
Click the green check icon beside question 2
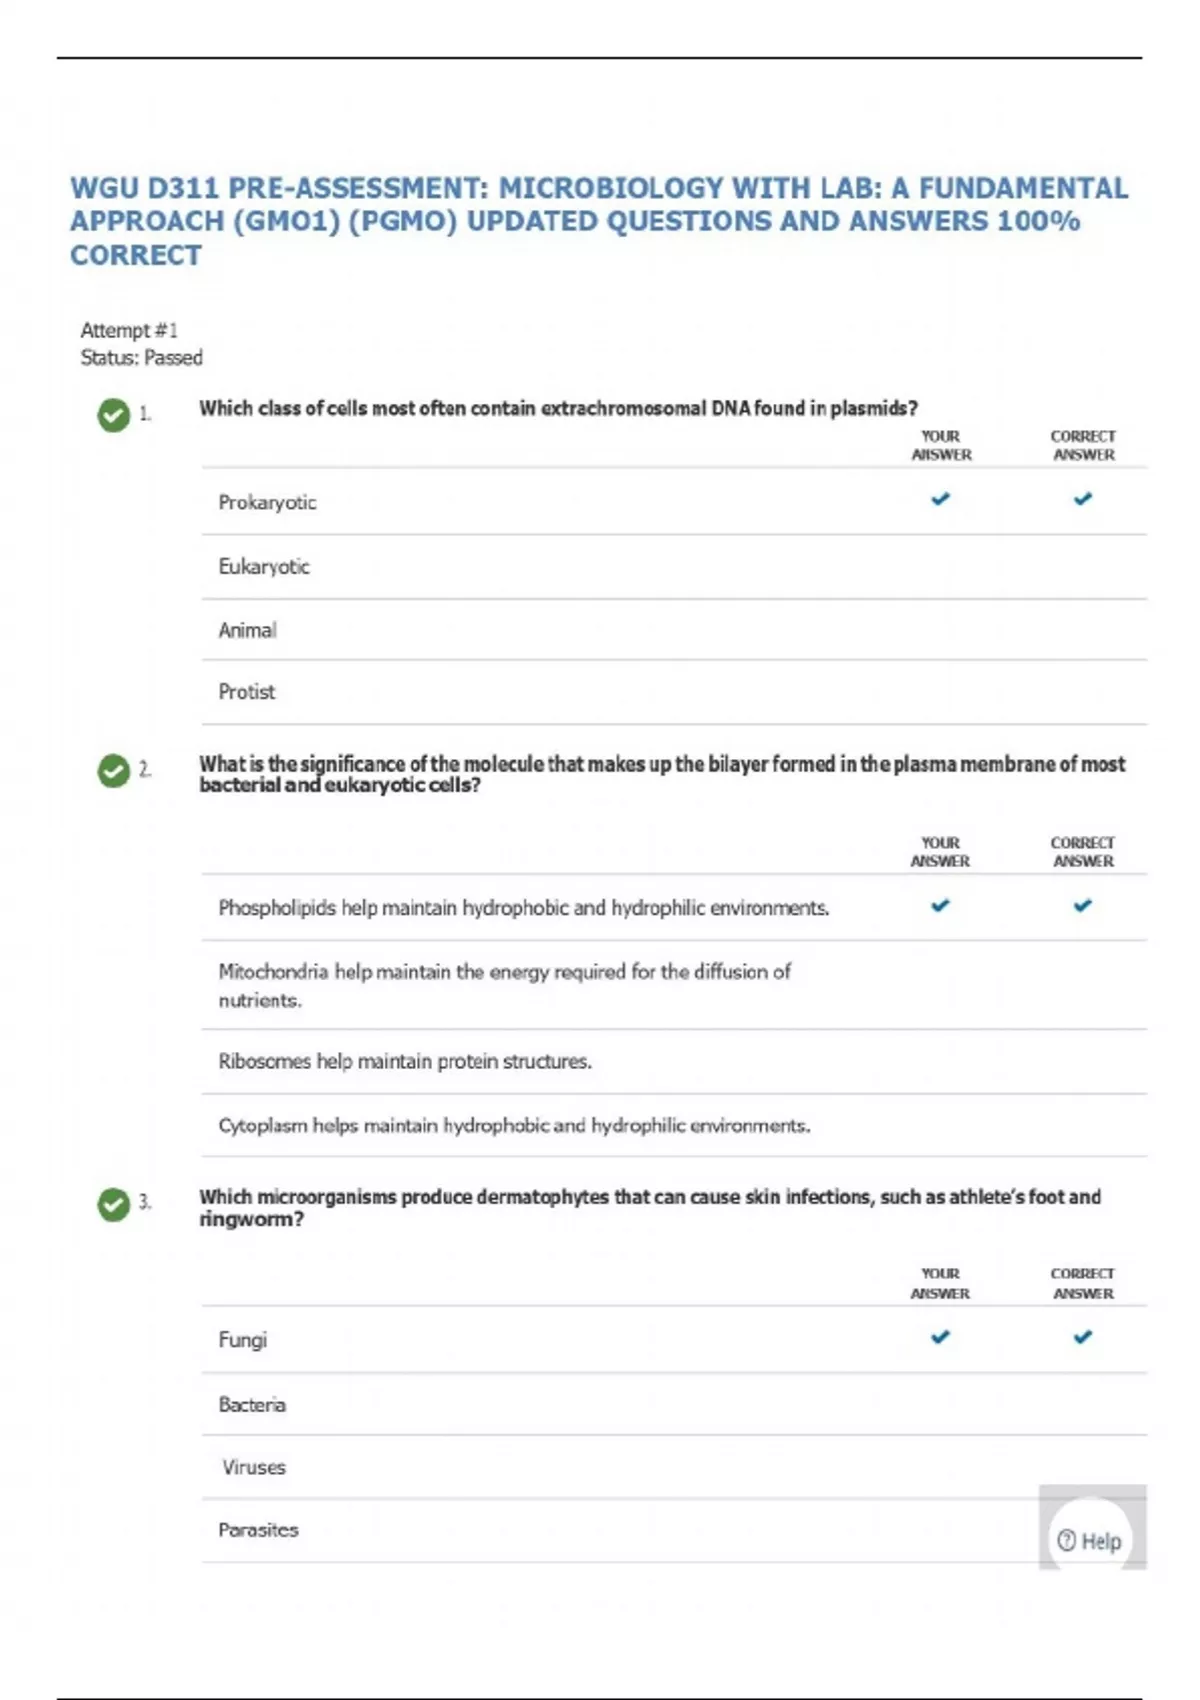114,771
